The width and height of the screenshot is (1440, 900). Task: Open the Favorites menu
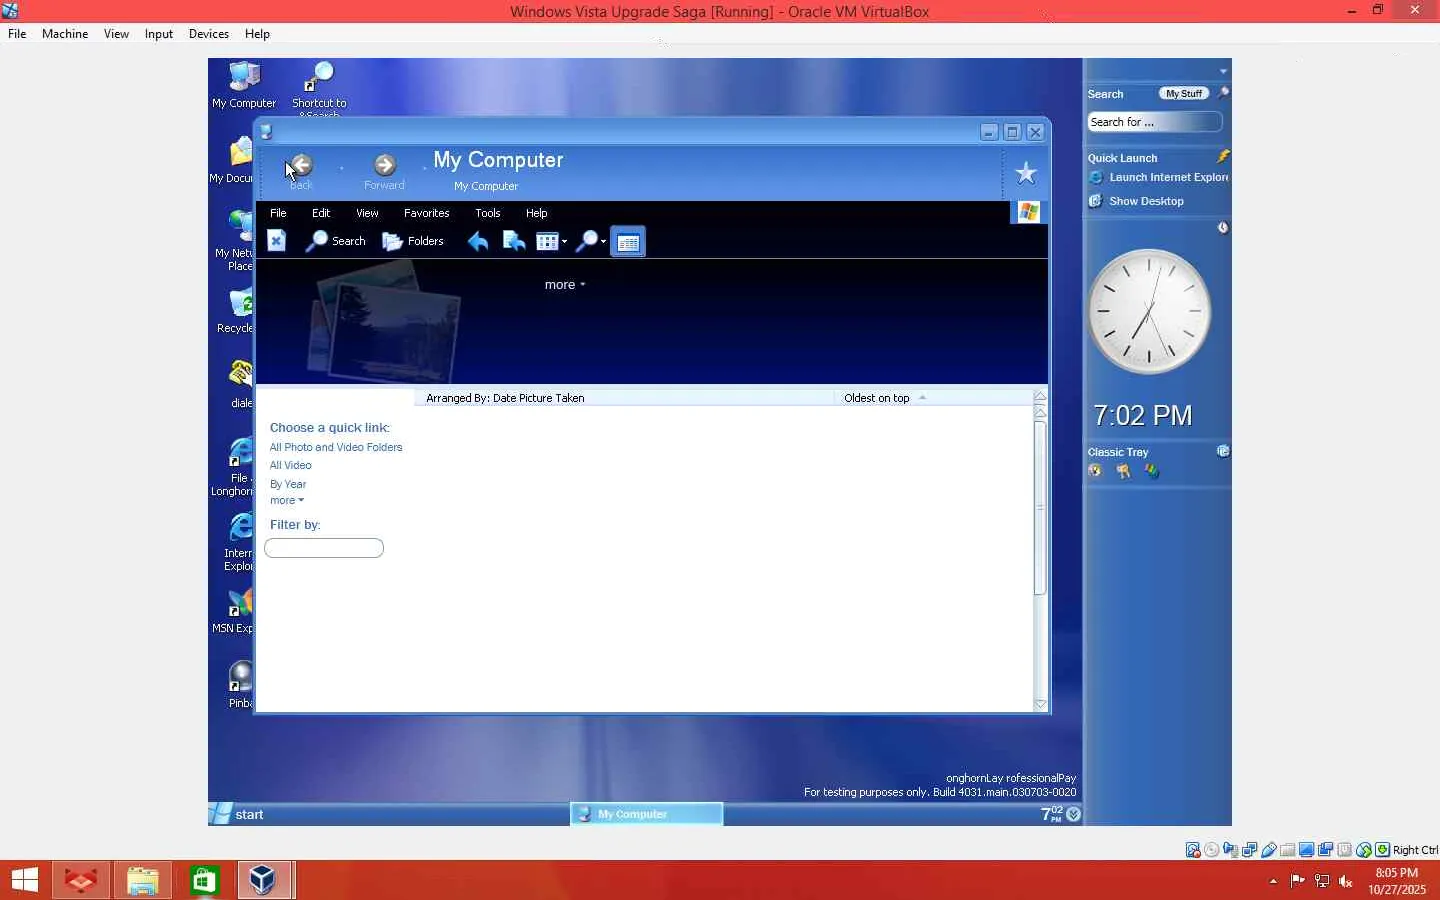(x=427, y=213)
